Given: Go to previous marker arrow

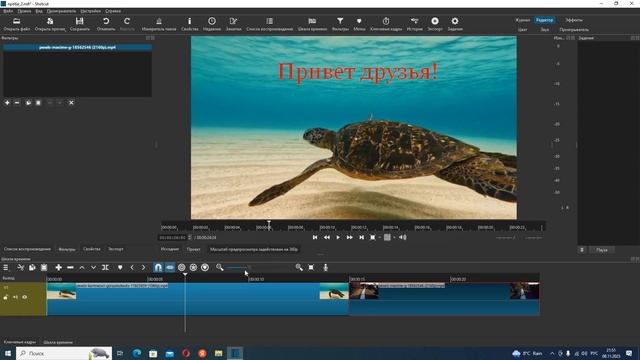Looking at the screenshot, I should 132,267.
